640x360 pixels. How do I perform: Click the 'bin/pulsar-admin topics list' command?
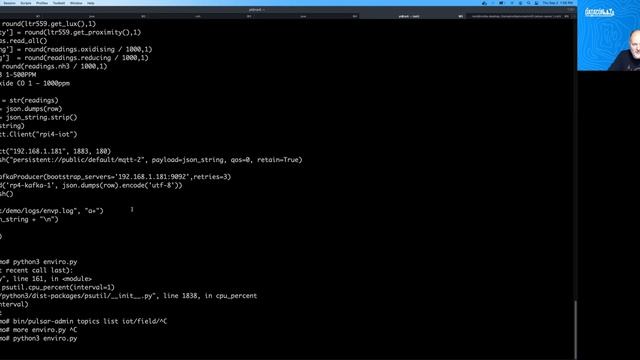84,322
